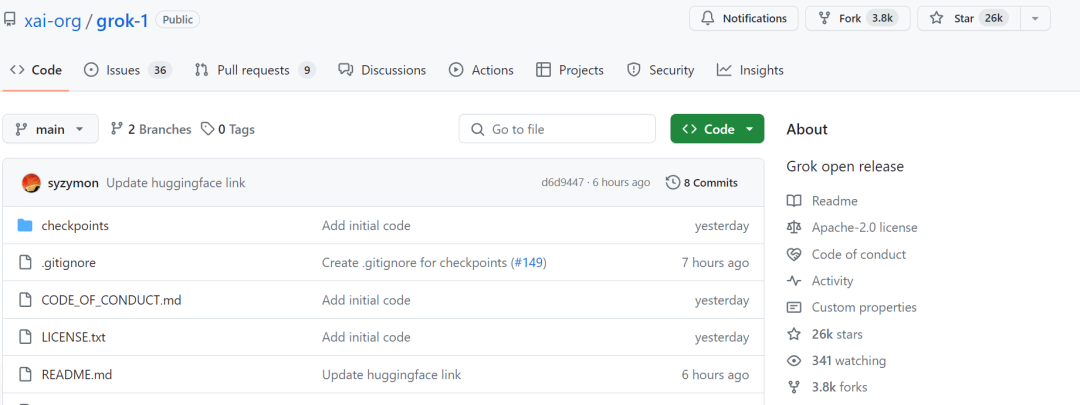Open the 8 Commits history
Screen dimensions: 1080x405
pos(703,183)
